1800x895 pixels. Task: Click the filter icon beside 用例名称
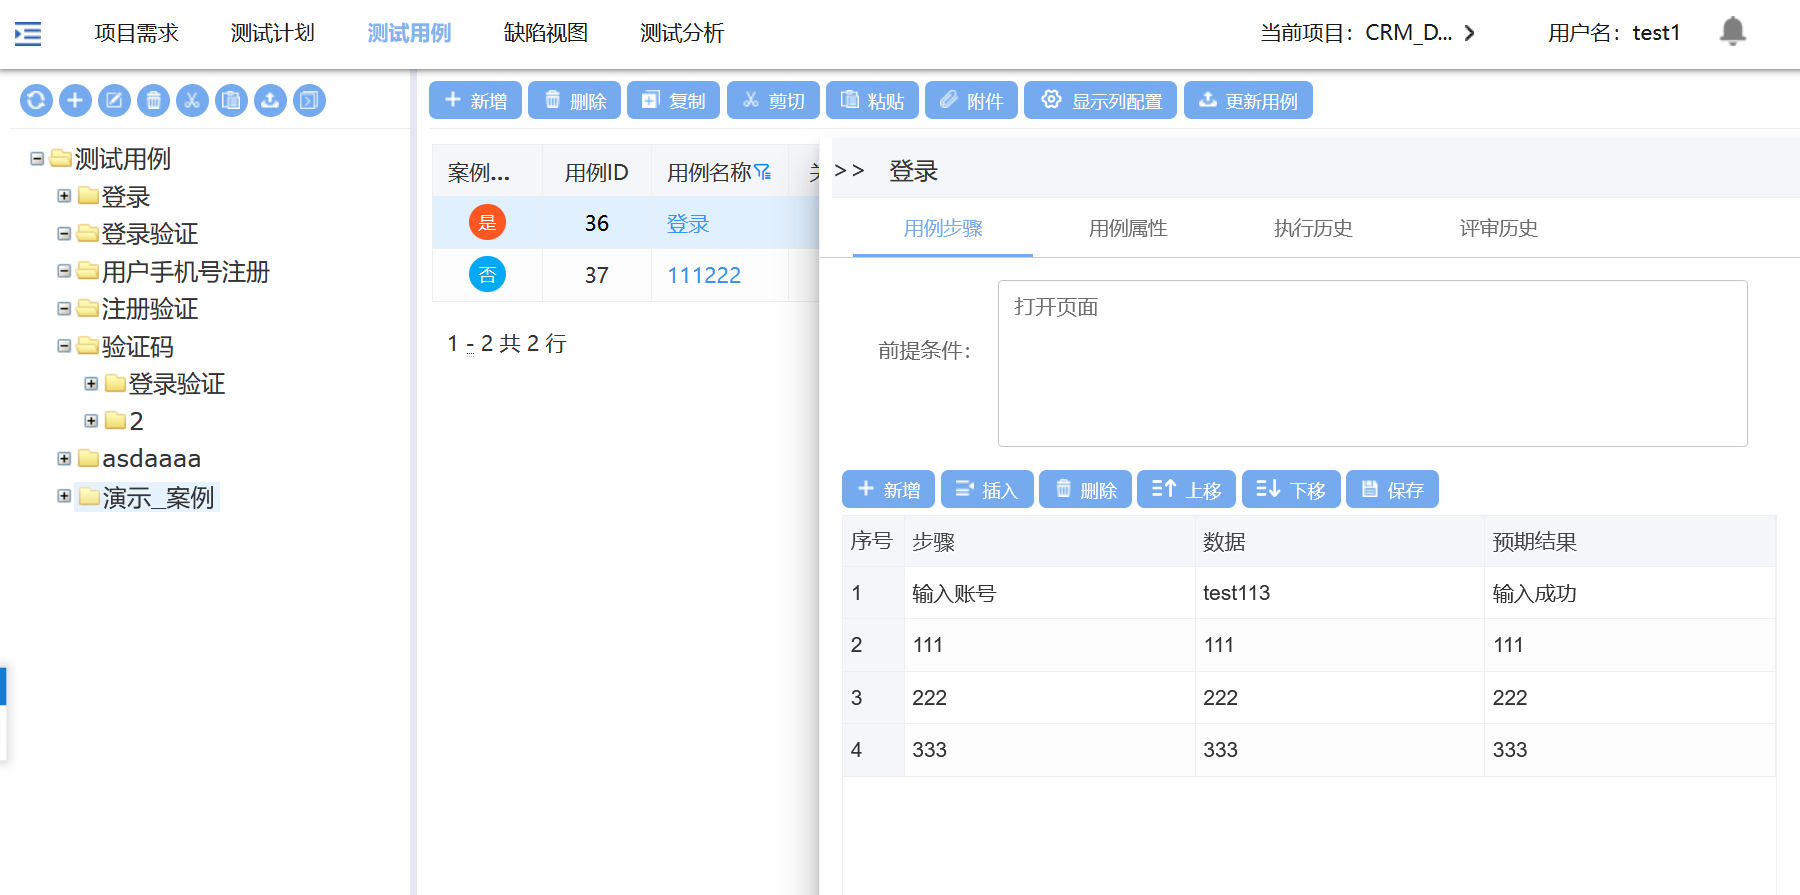coord(763,172)
